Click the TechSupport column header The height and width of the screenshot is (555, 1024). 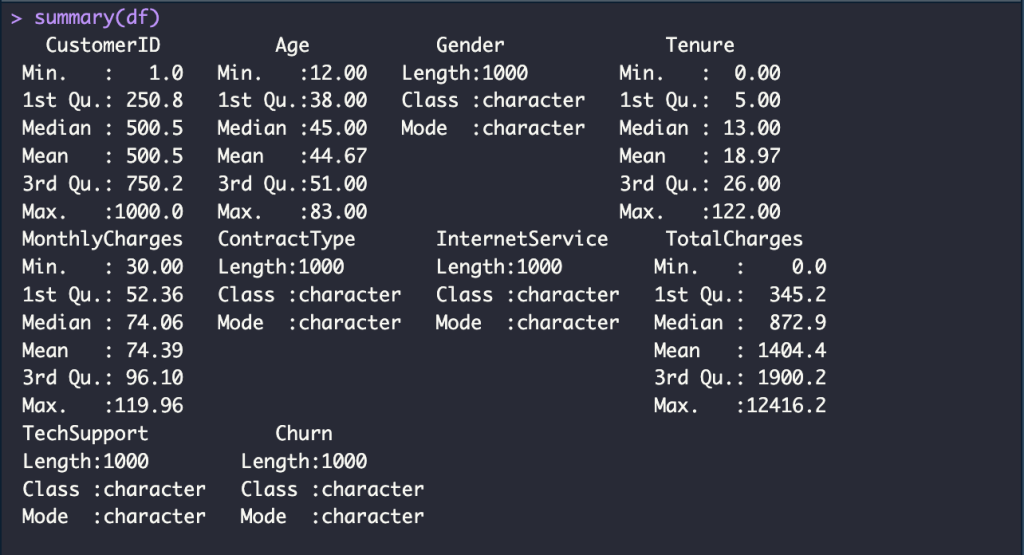tap(85, 433)
